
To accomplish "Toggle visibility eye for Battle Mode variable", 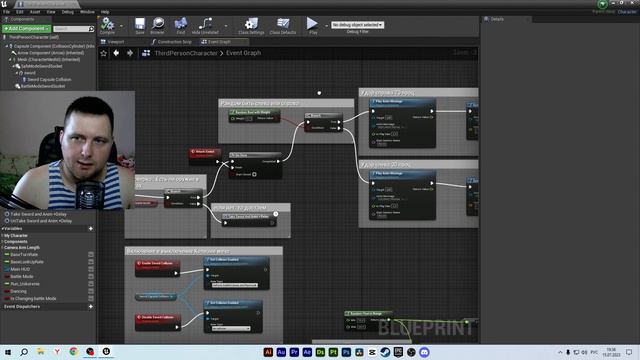I will tap(91, 277).
